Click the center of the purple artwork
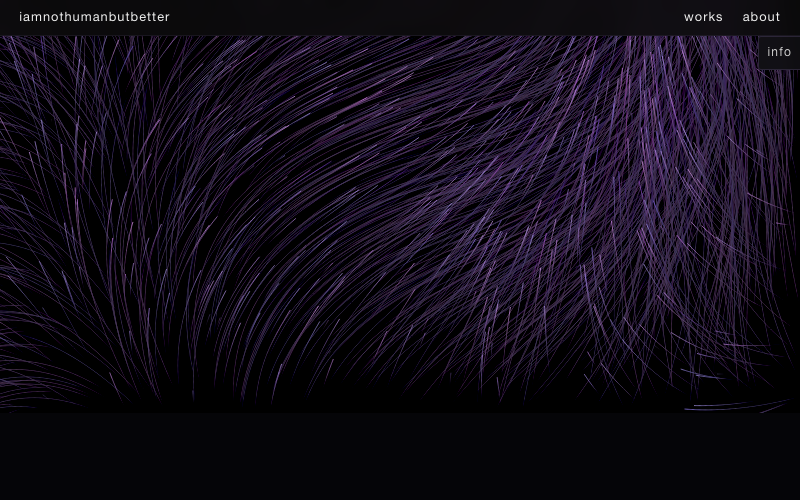The height and width of the screenshot is (500, 800). [400, 220]
